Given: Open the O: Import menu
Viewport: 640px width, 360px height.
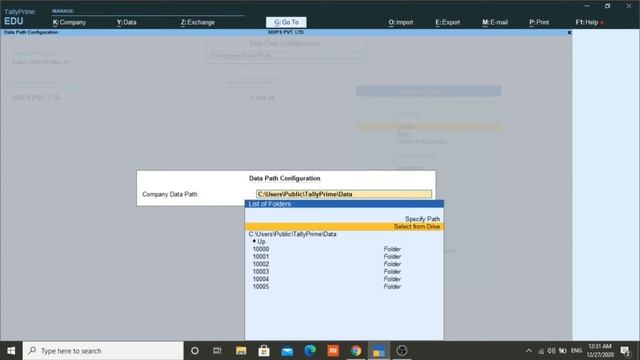Looking at the screenshot, I should [x=401, y=22].
